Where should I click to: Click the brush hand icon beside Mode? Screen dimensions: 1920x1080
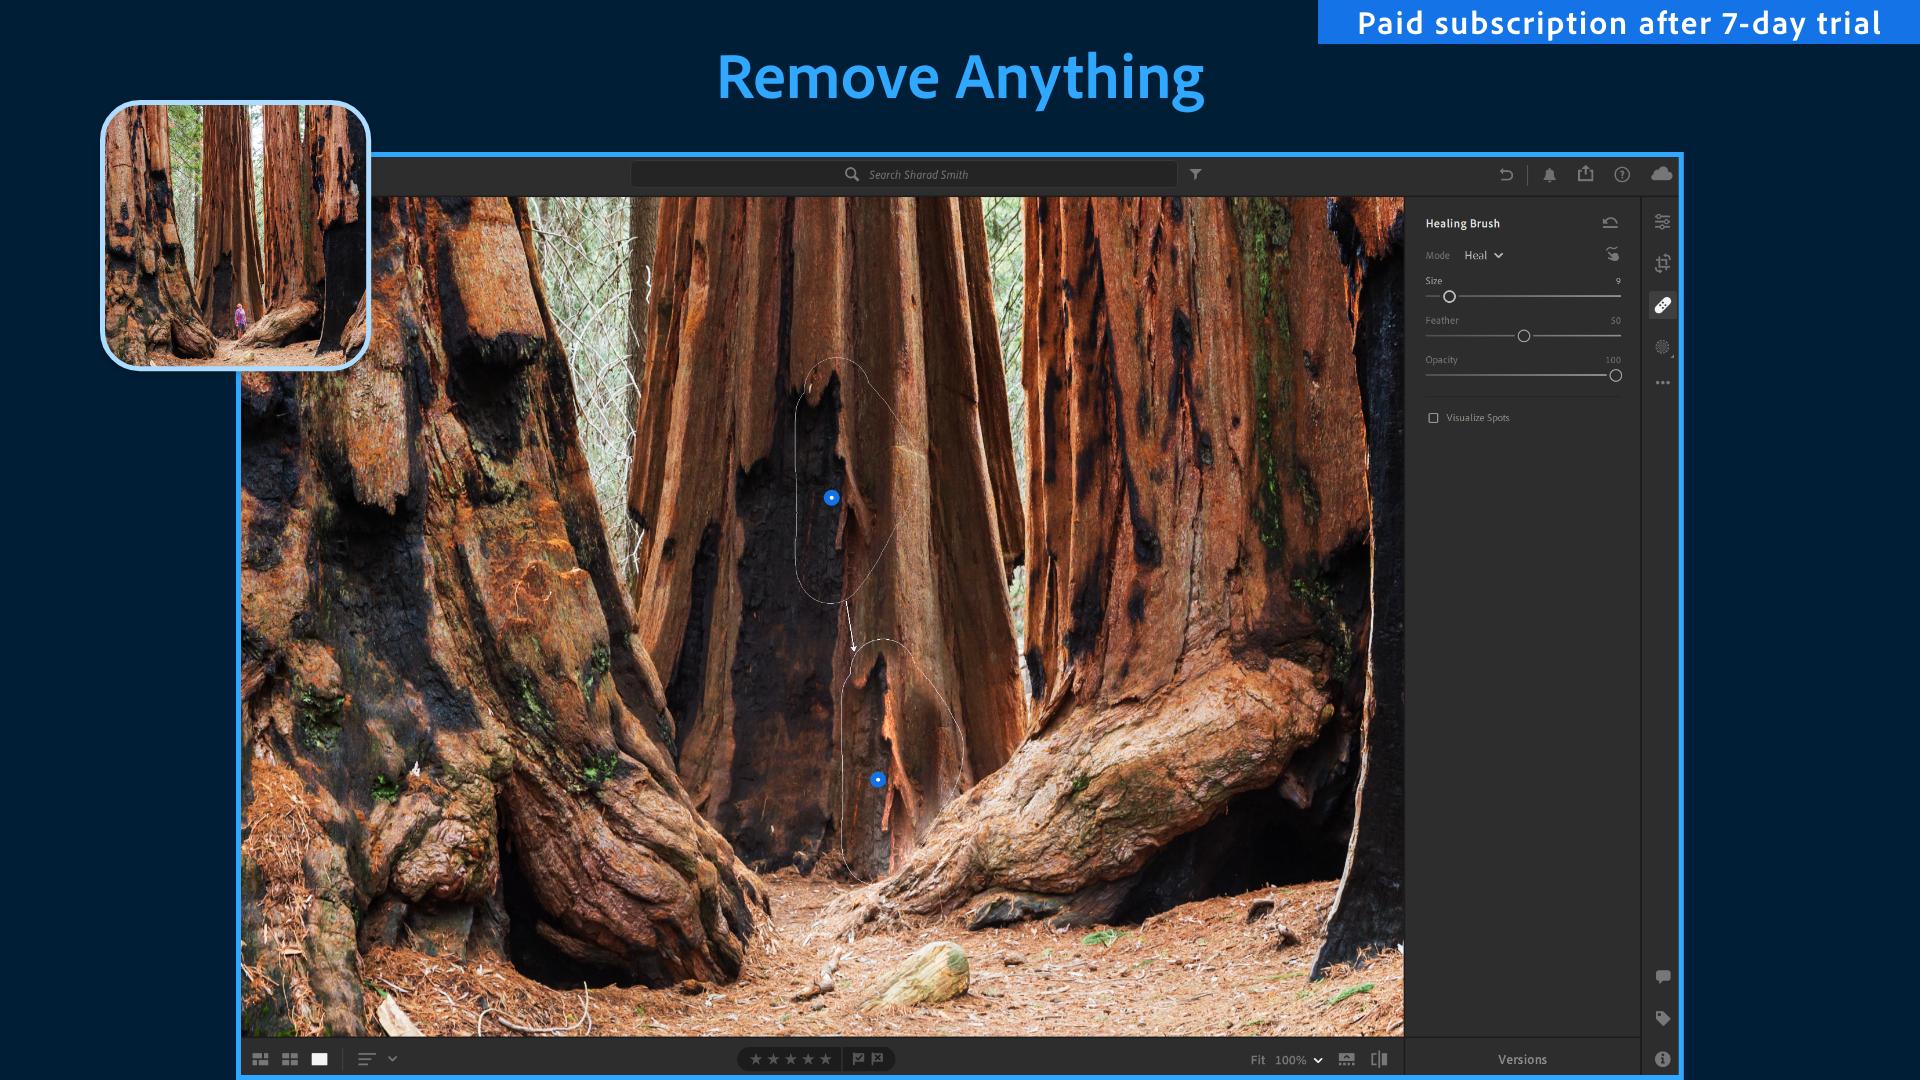point(1612,254)
